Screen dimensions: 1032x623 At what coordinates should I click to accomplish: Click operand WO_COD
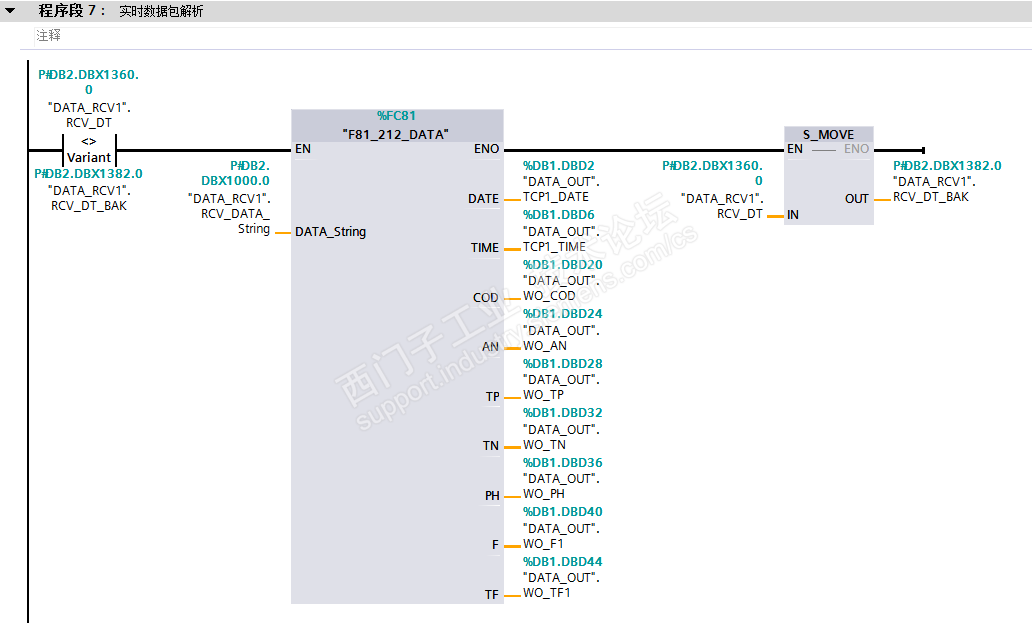pos(549,296)
